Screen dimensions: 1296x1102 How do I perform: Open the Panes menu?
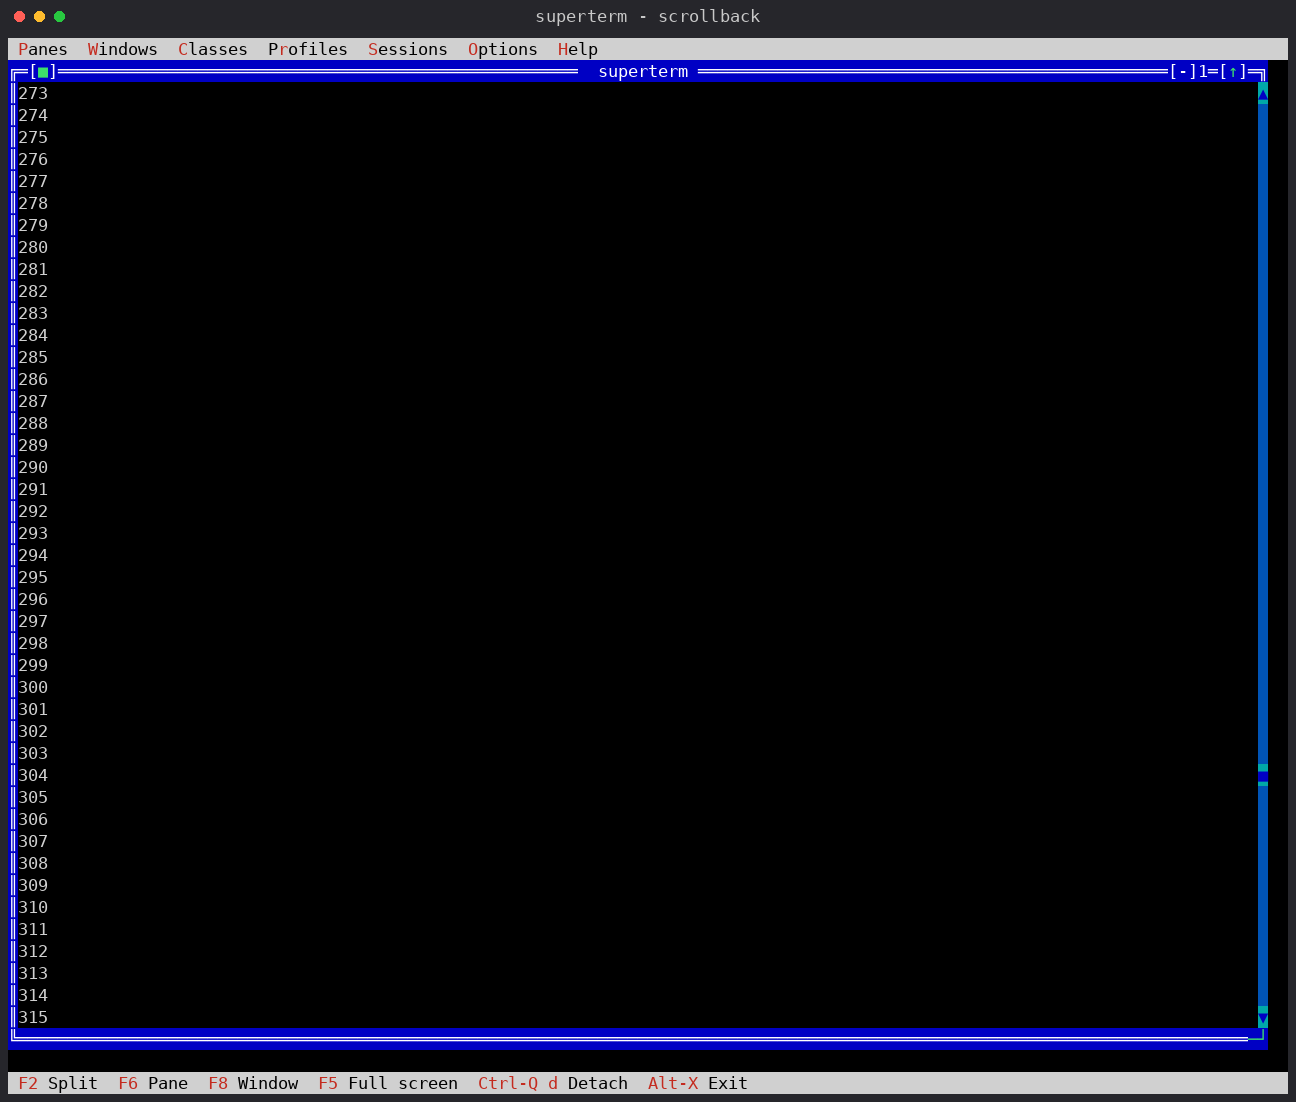(43, 49)
